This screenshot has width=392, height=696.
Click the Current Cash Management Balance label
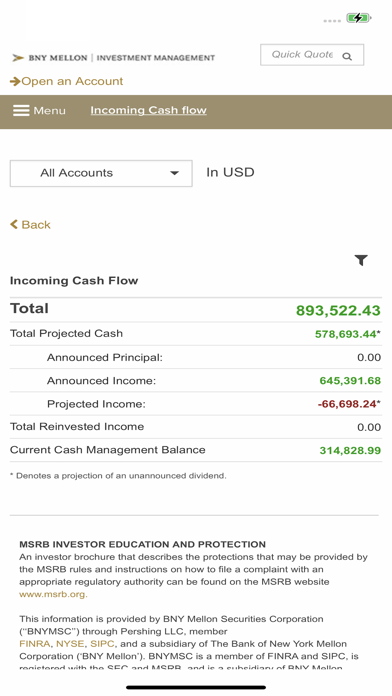coord(107,450)
